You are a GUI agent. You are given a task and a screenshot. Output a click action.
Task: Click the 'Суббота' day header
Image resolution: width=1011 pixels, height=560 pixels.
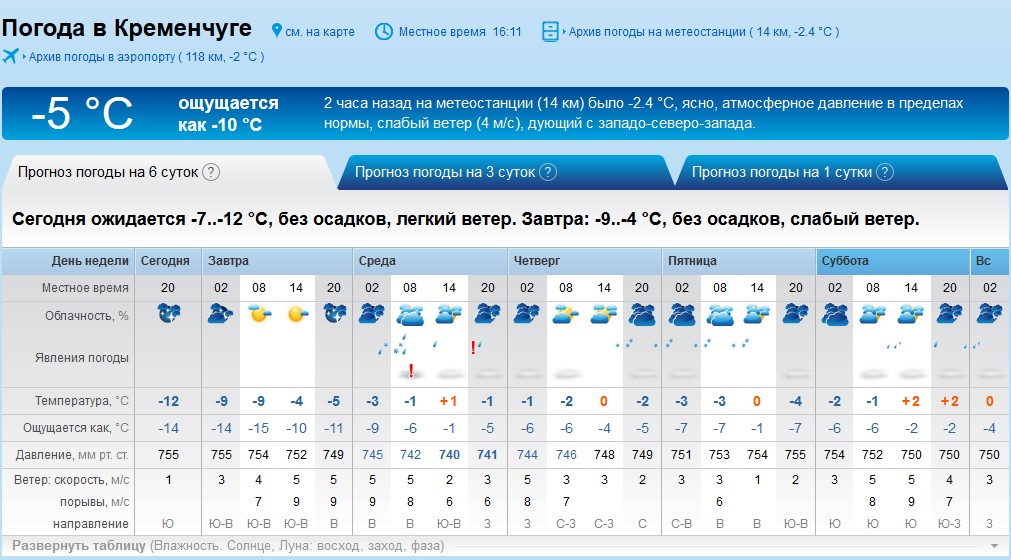[845, 261]
